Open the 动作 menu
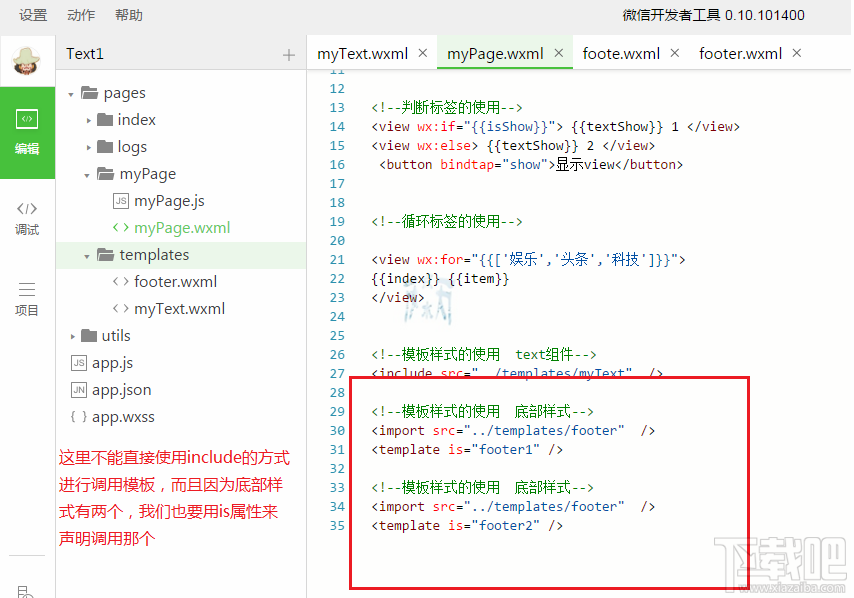 coord(81,15)
